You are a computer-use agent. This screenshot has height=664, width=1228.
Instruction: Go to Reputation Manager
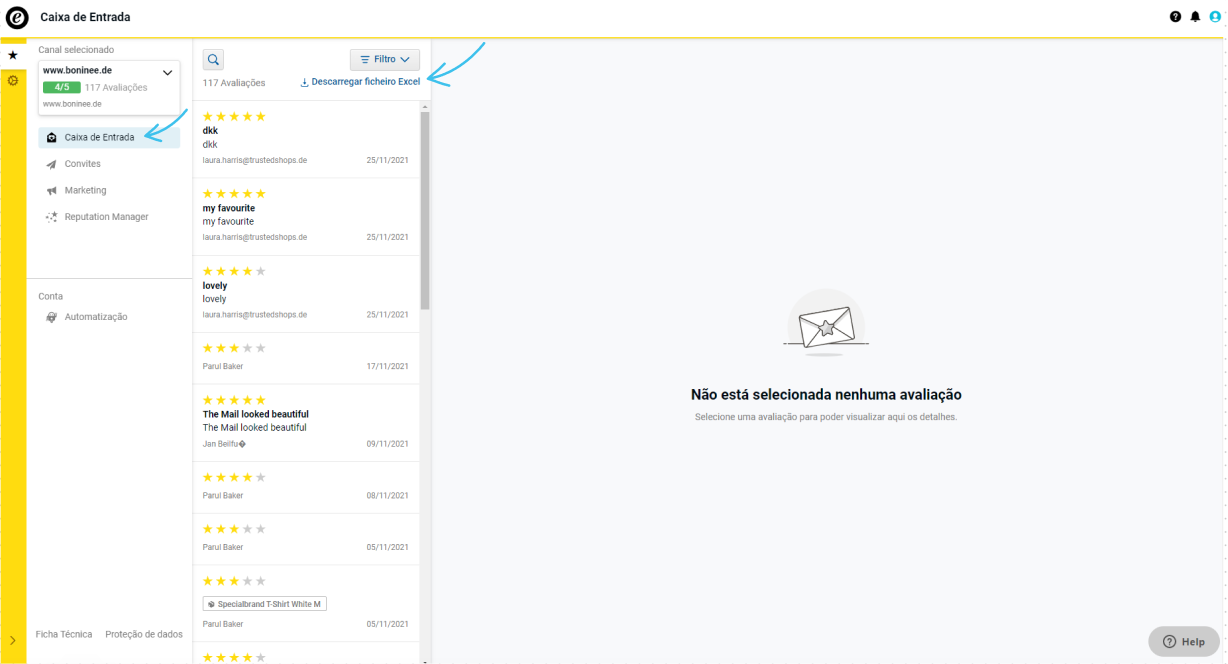pyautogui.click(x=106, y=217)
